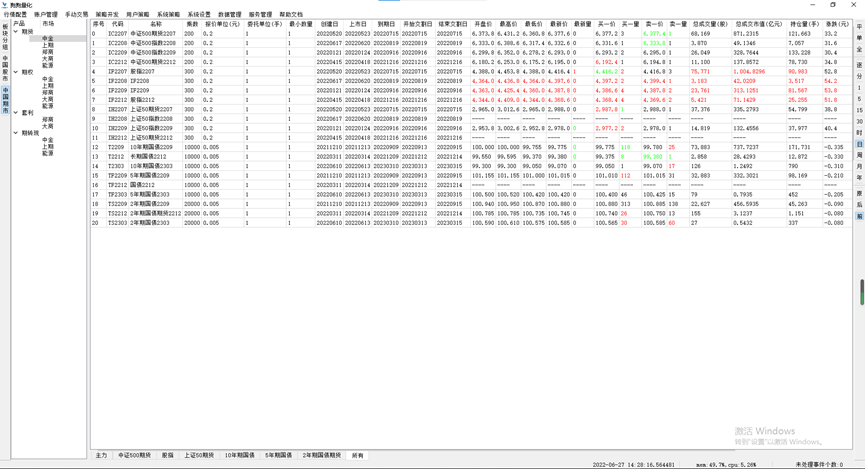Open the 板块分组 vertical side tab
The width and height of the screenshot is (865, 469).
5,36
